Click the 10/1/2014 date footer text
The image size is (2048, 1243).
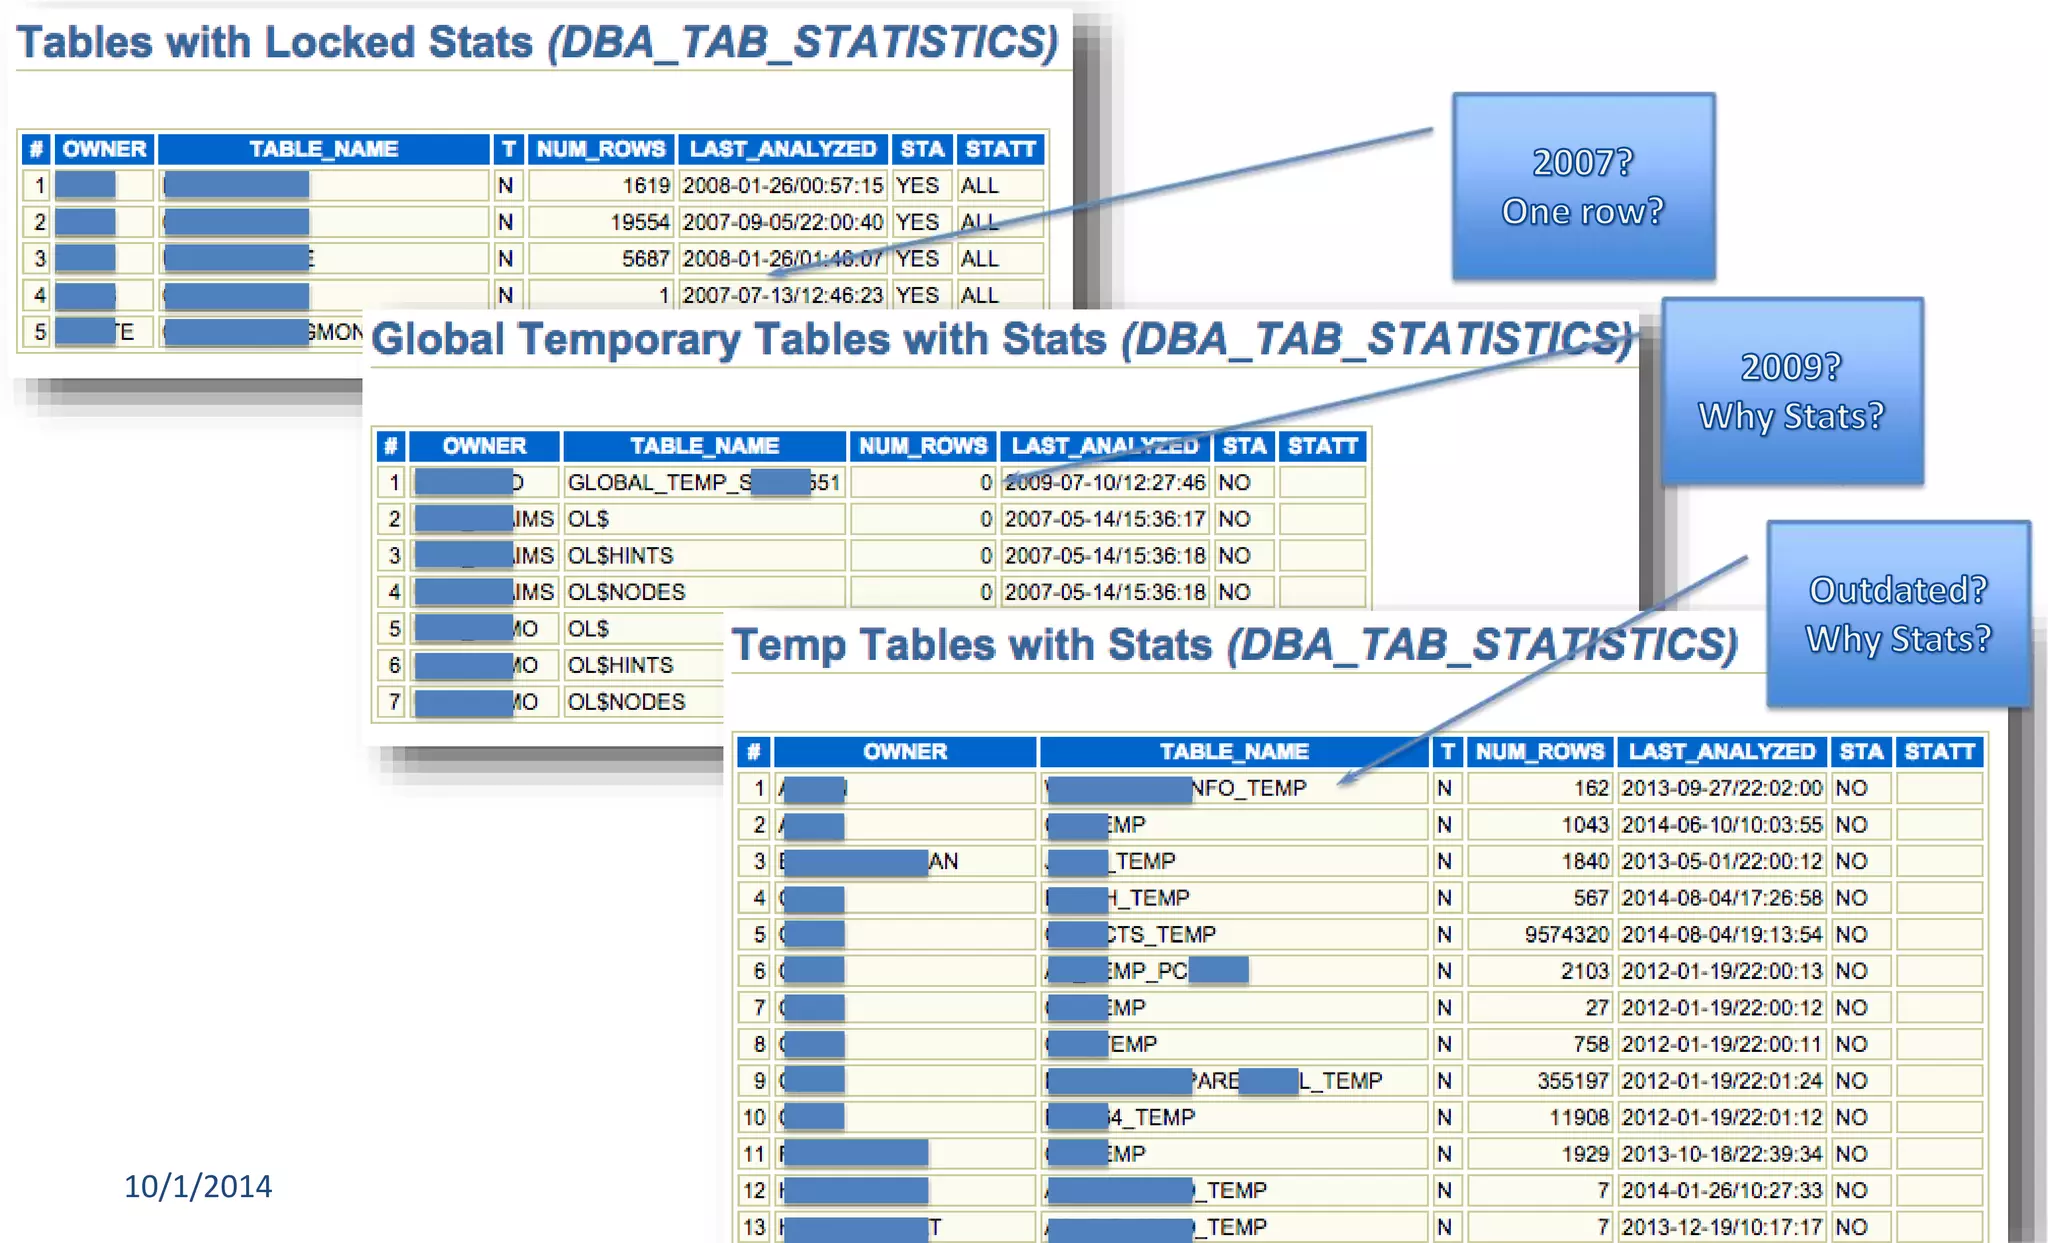click(x=197, y=1187)
